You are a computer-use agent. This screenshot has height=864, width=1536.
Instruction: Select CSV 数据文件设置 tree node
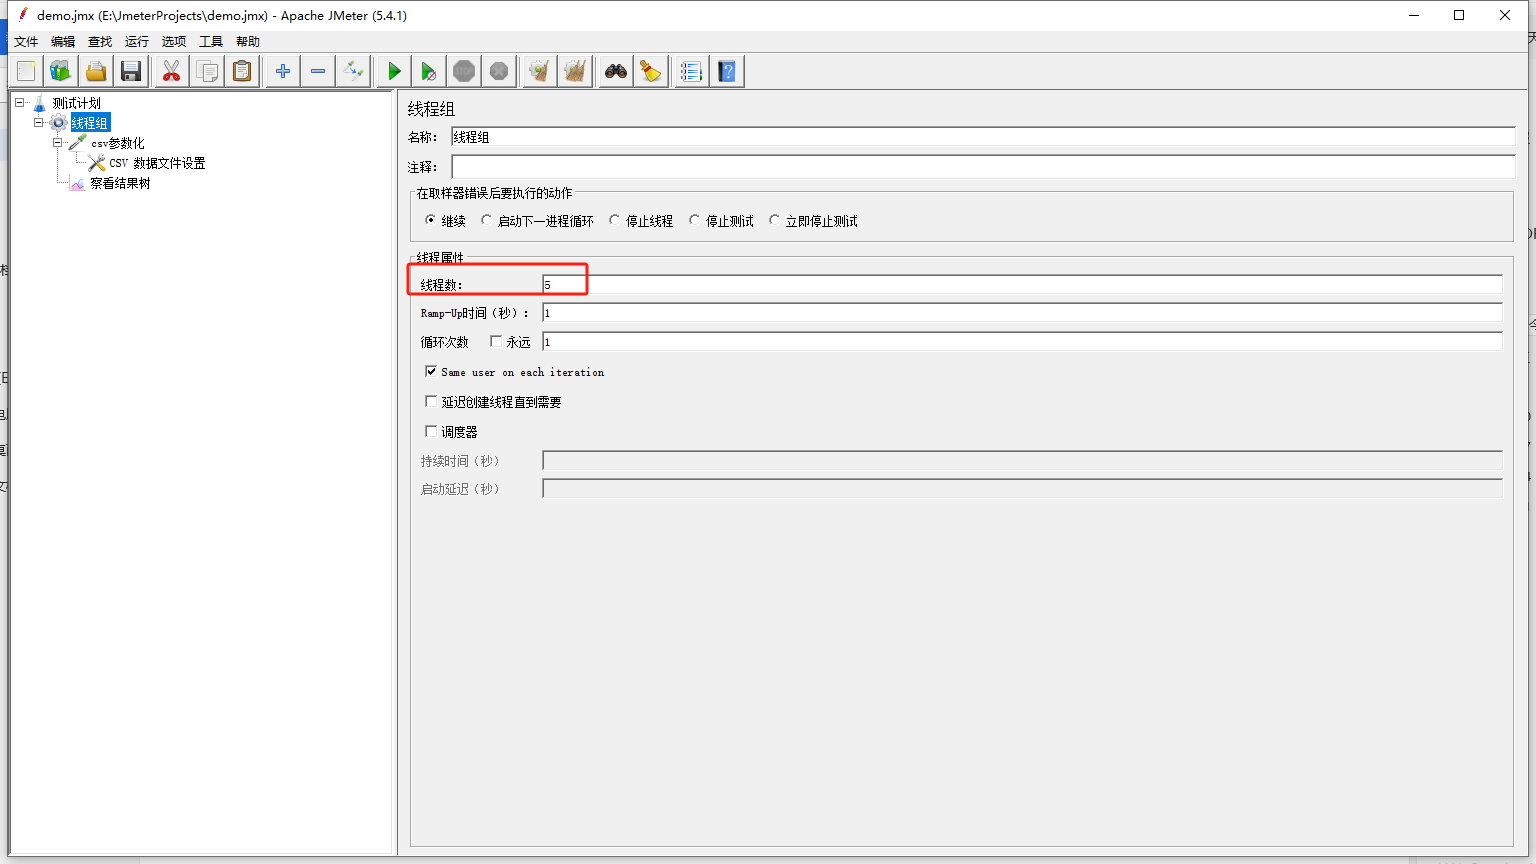pyautogui.click(x=157, y=163)
